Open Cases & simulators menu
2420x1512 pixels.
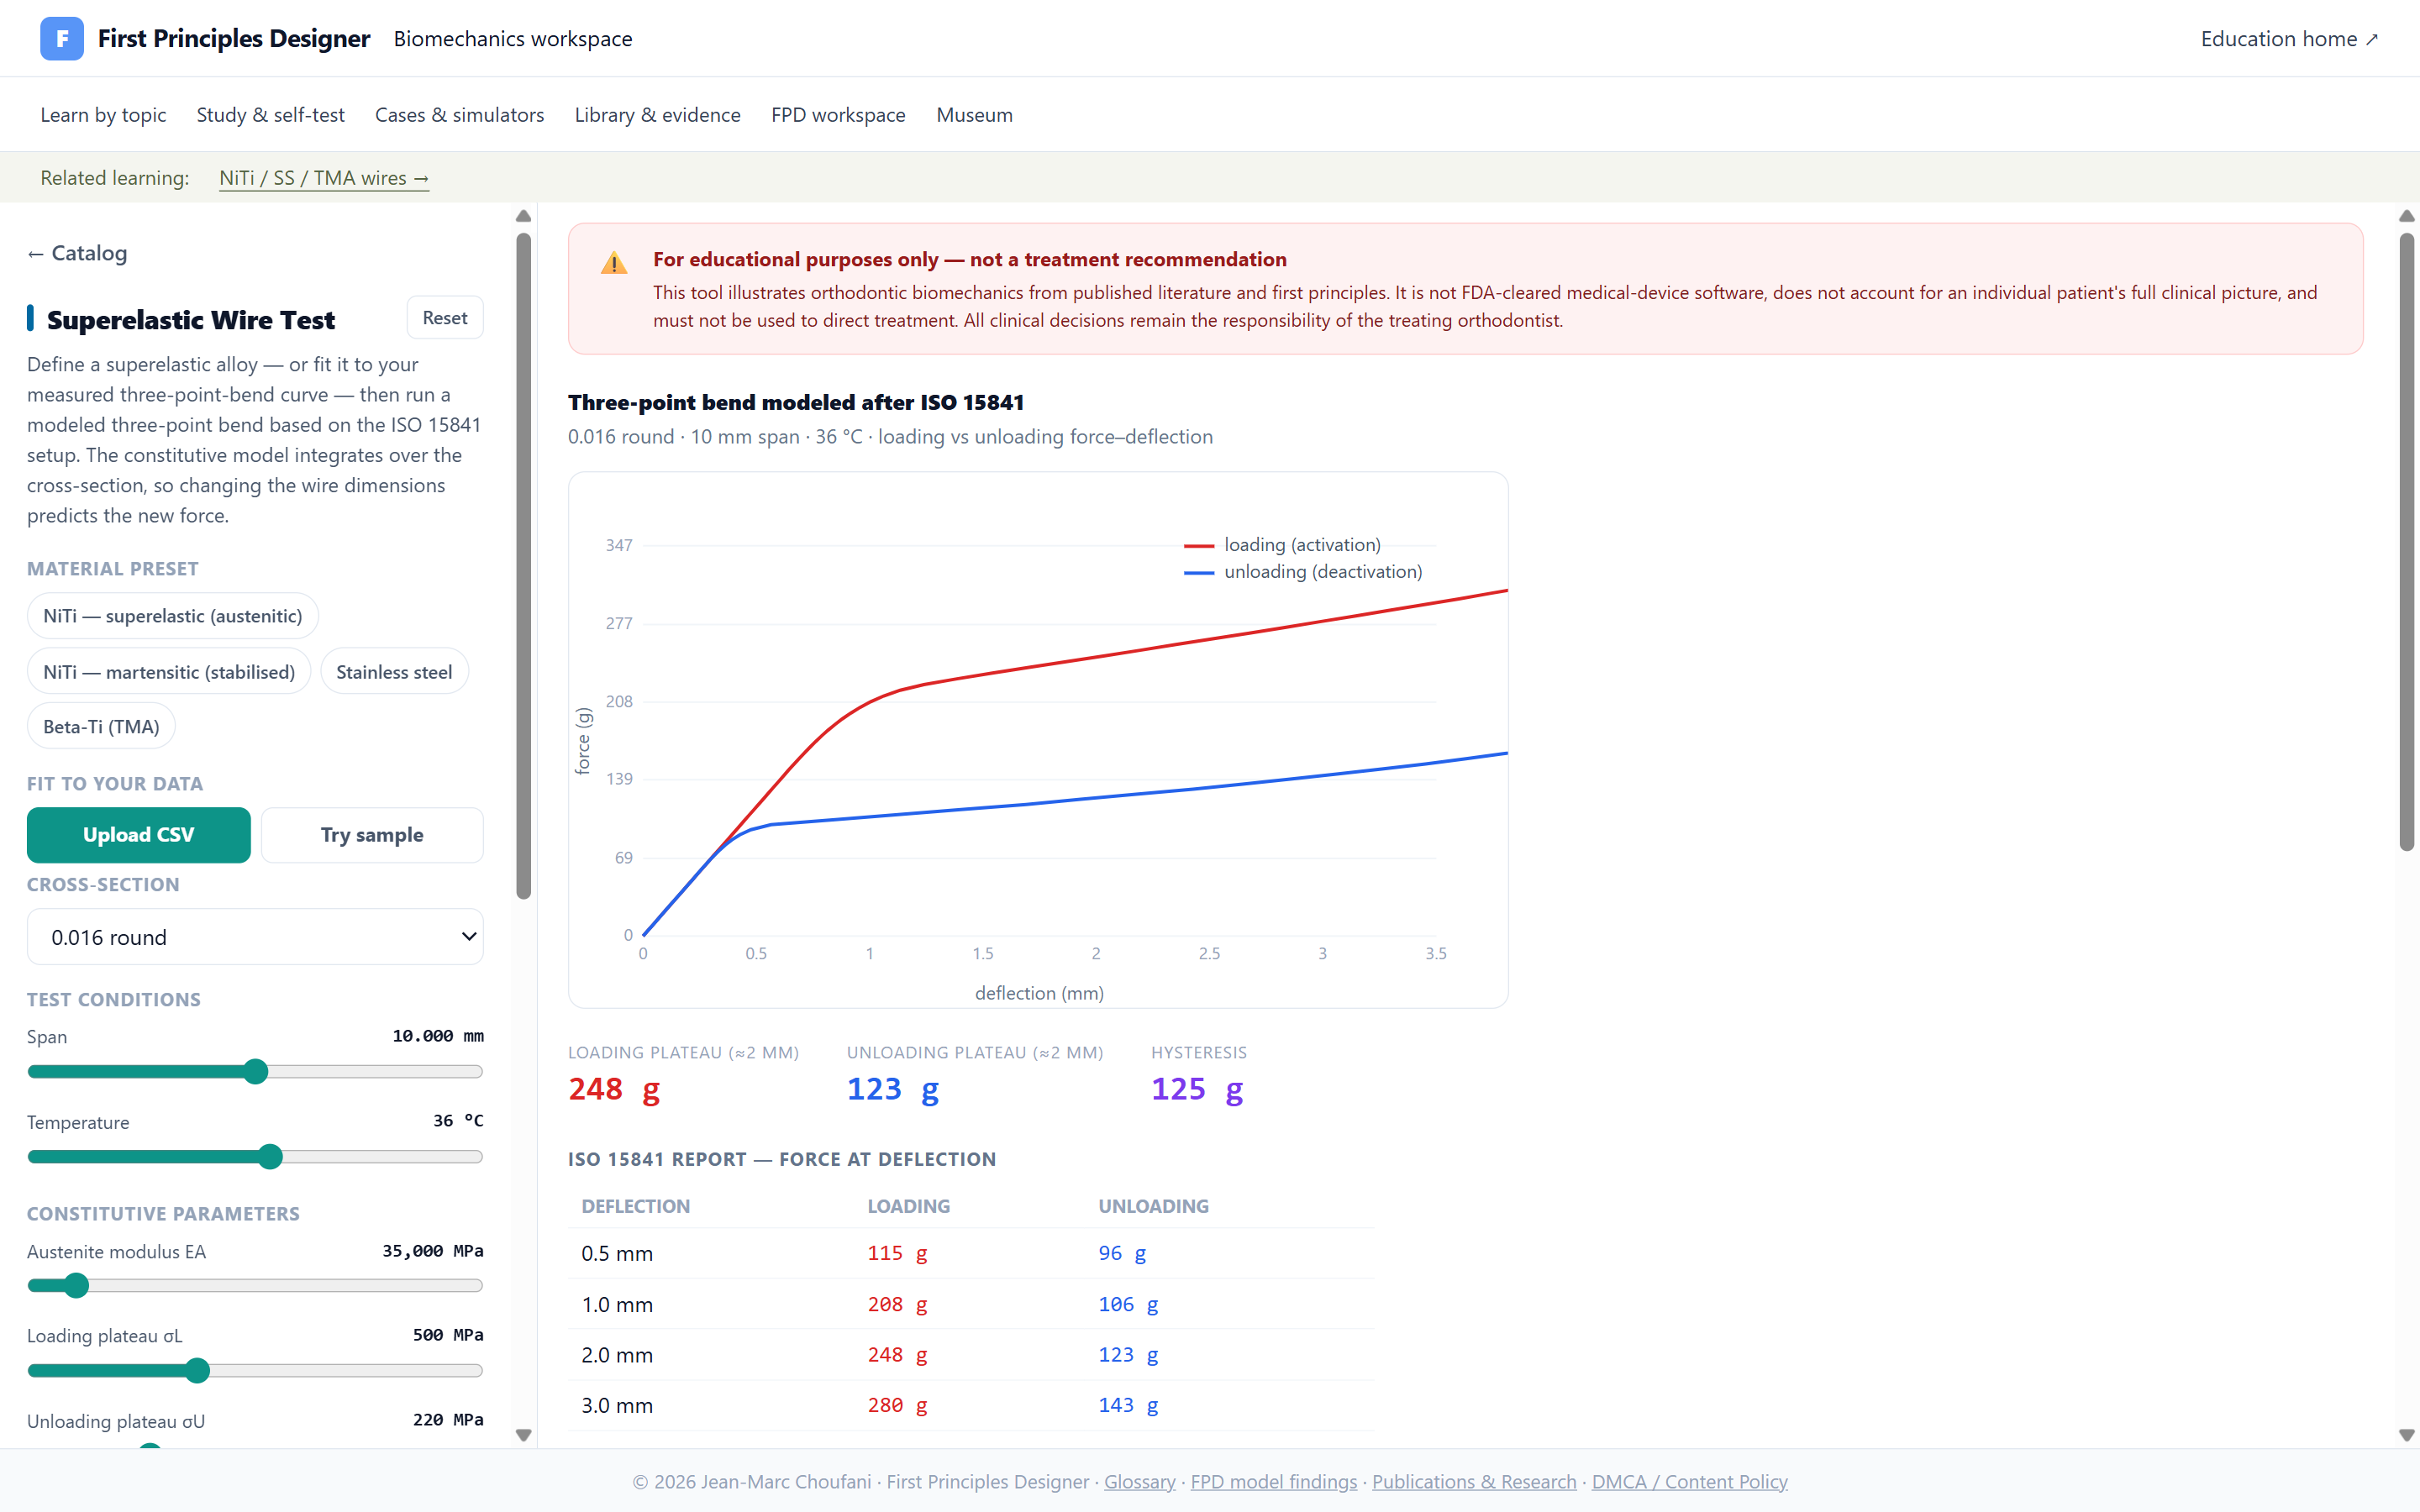click(x=460, y=115)
